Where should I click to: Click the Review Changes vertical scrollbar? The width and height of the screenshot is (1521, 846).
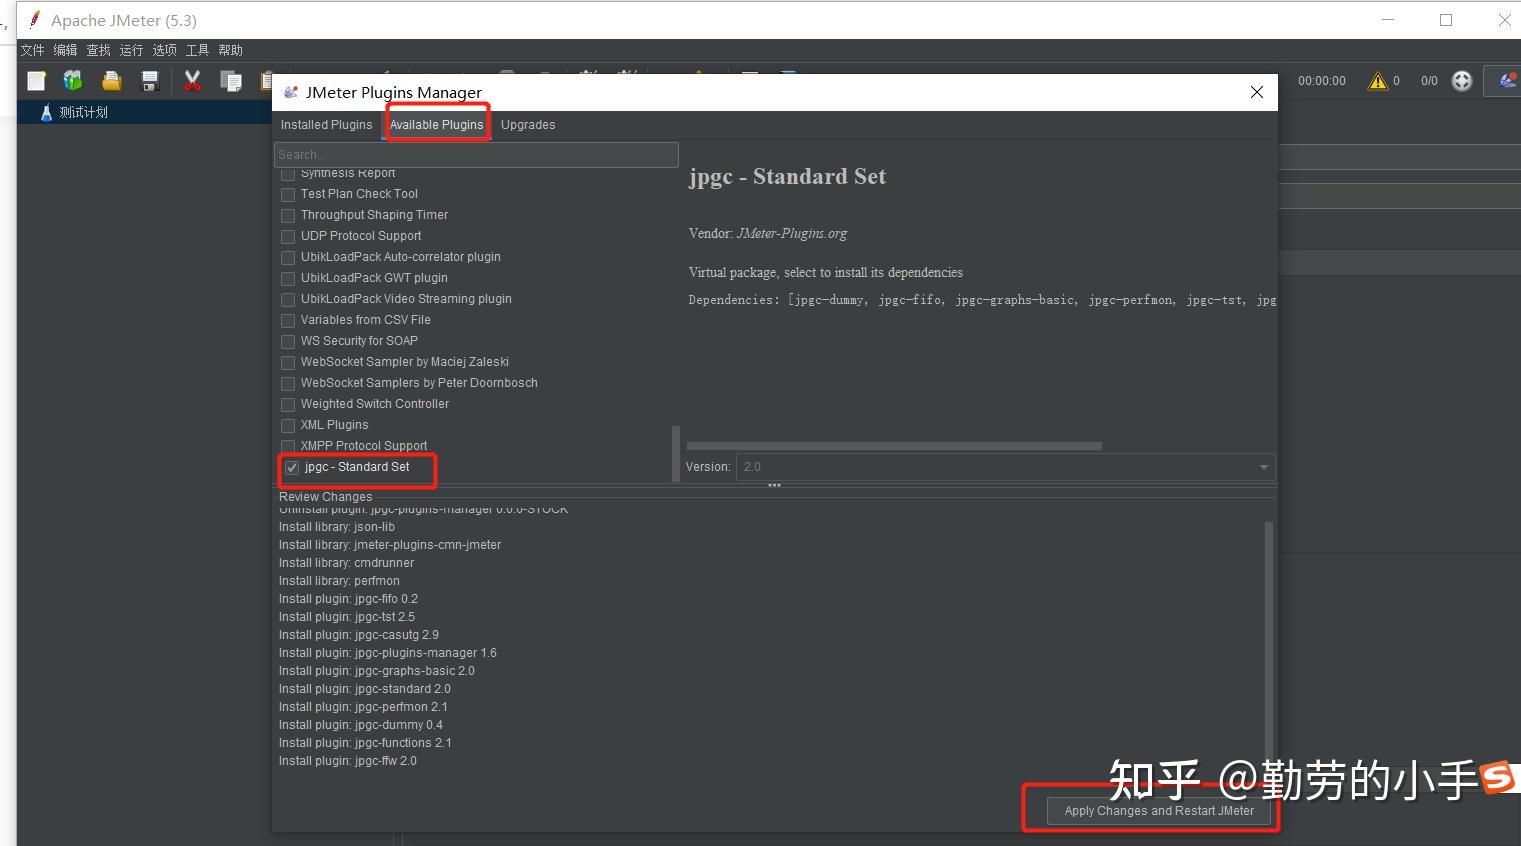pyautogui.click(x=1270, y=644)
